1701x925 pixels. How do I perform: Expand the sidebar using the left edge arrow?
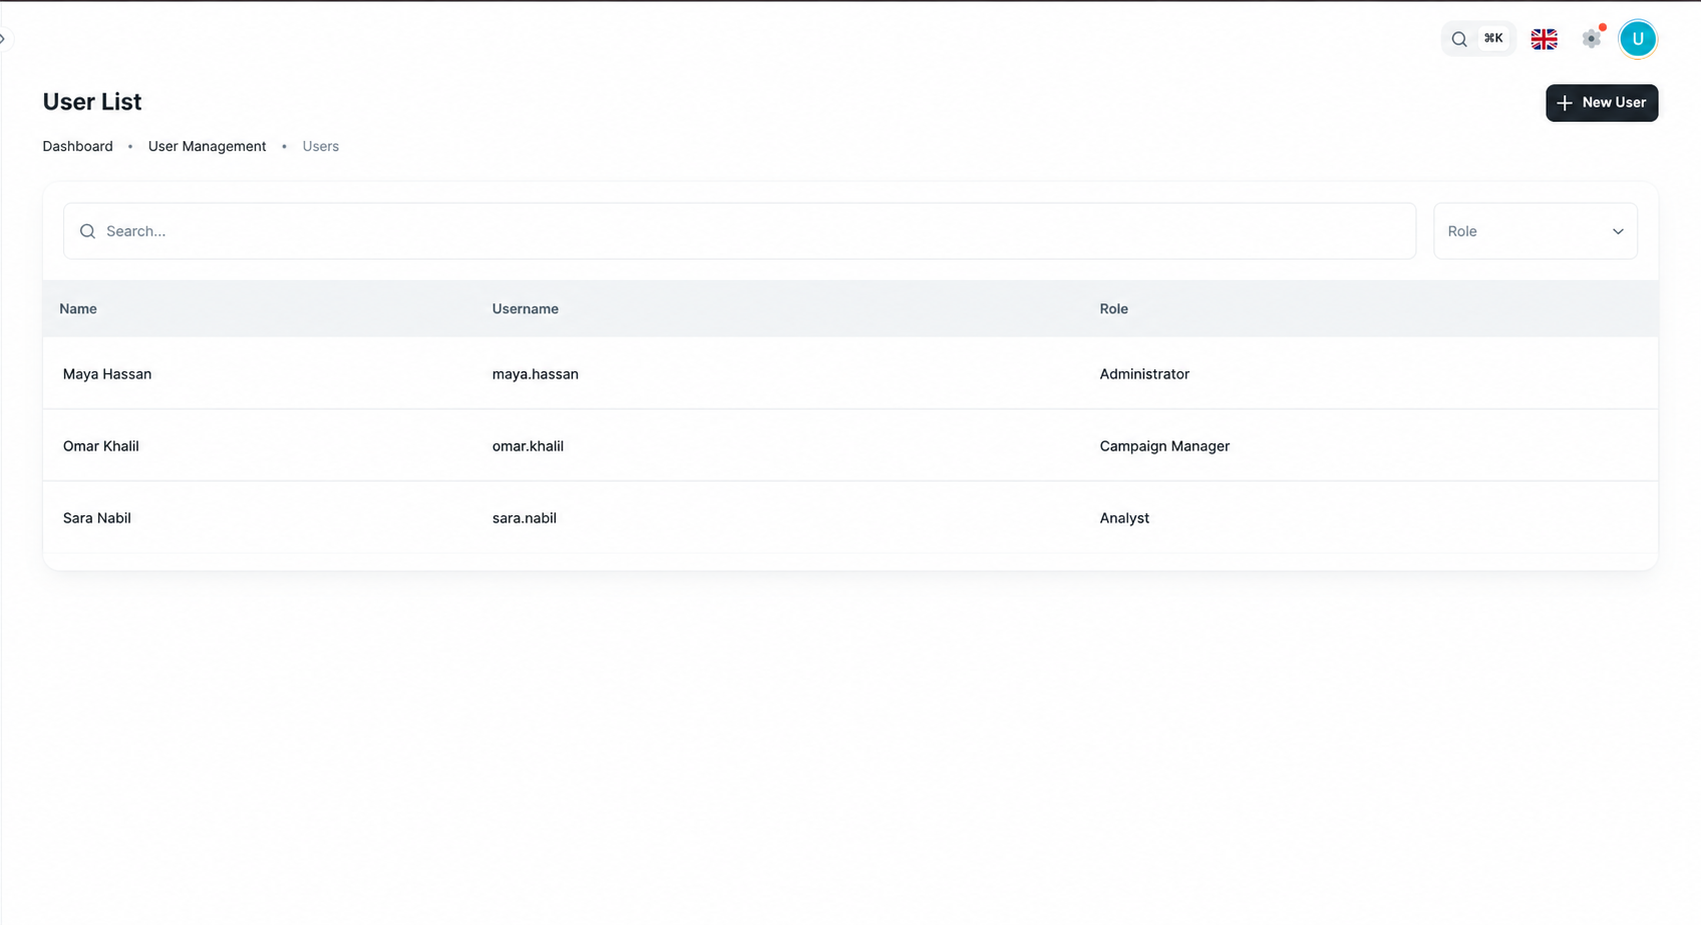3,39
